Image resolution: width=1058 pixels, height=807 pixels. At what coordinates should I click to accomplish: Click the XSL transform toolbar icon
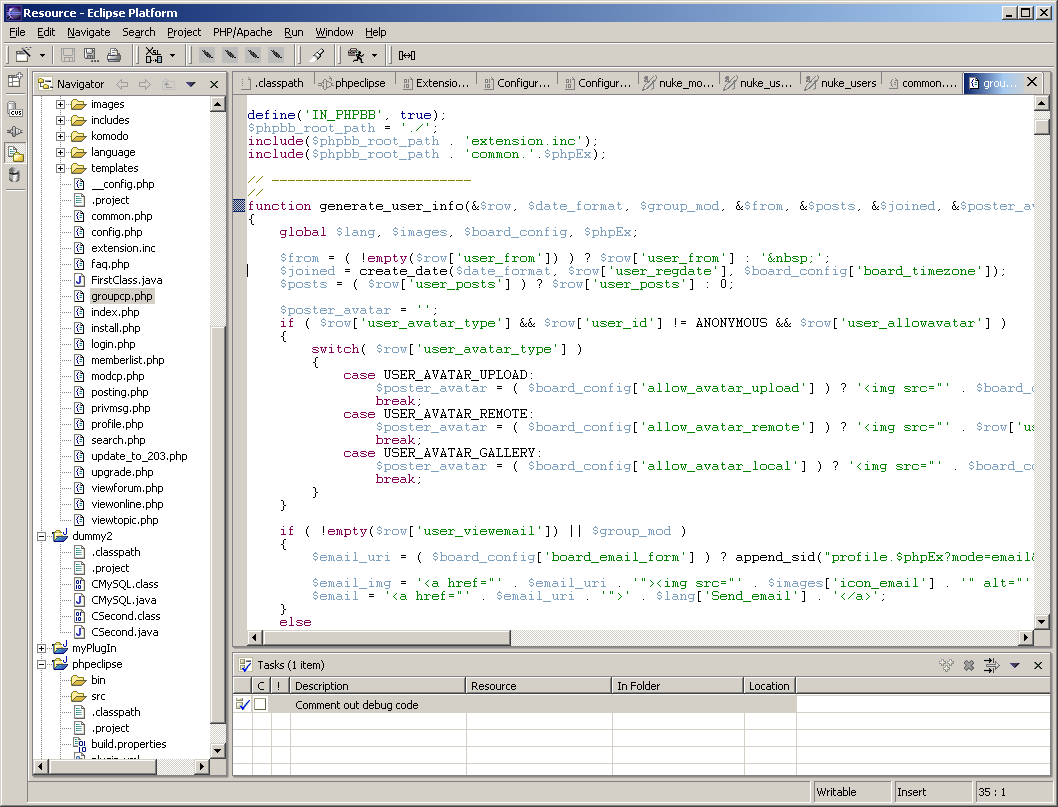(x=154, y=55)
